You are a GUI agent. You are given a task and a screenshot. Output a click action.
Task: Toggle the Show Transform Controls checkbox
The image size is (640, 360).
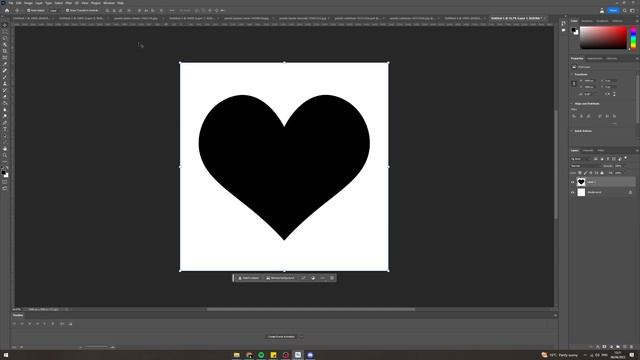67,11
